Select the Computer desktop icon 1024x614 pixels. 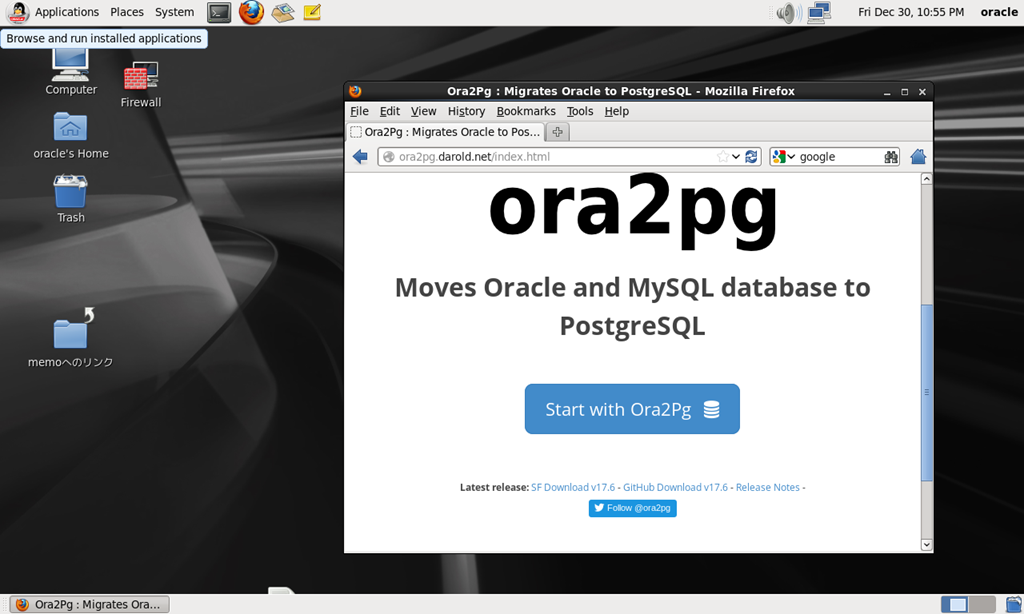[x=71, y=73]
